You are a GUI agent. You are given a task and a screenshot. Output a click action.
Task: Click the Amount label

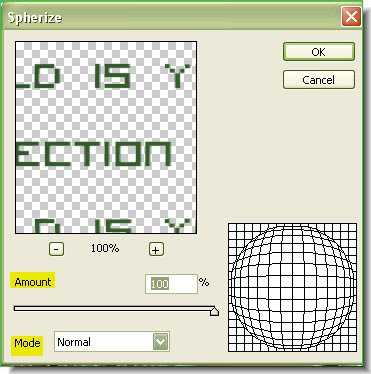33,282
